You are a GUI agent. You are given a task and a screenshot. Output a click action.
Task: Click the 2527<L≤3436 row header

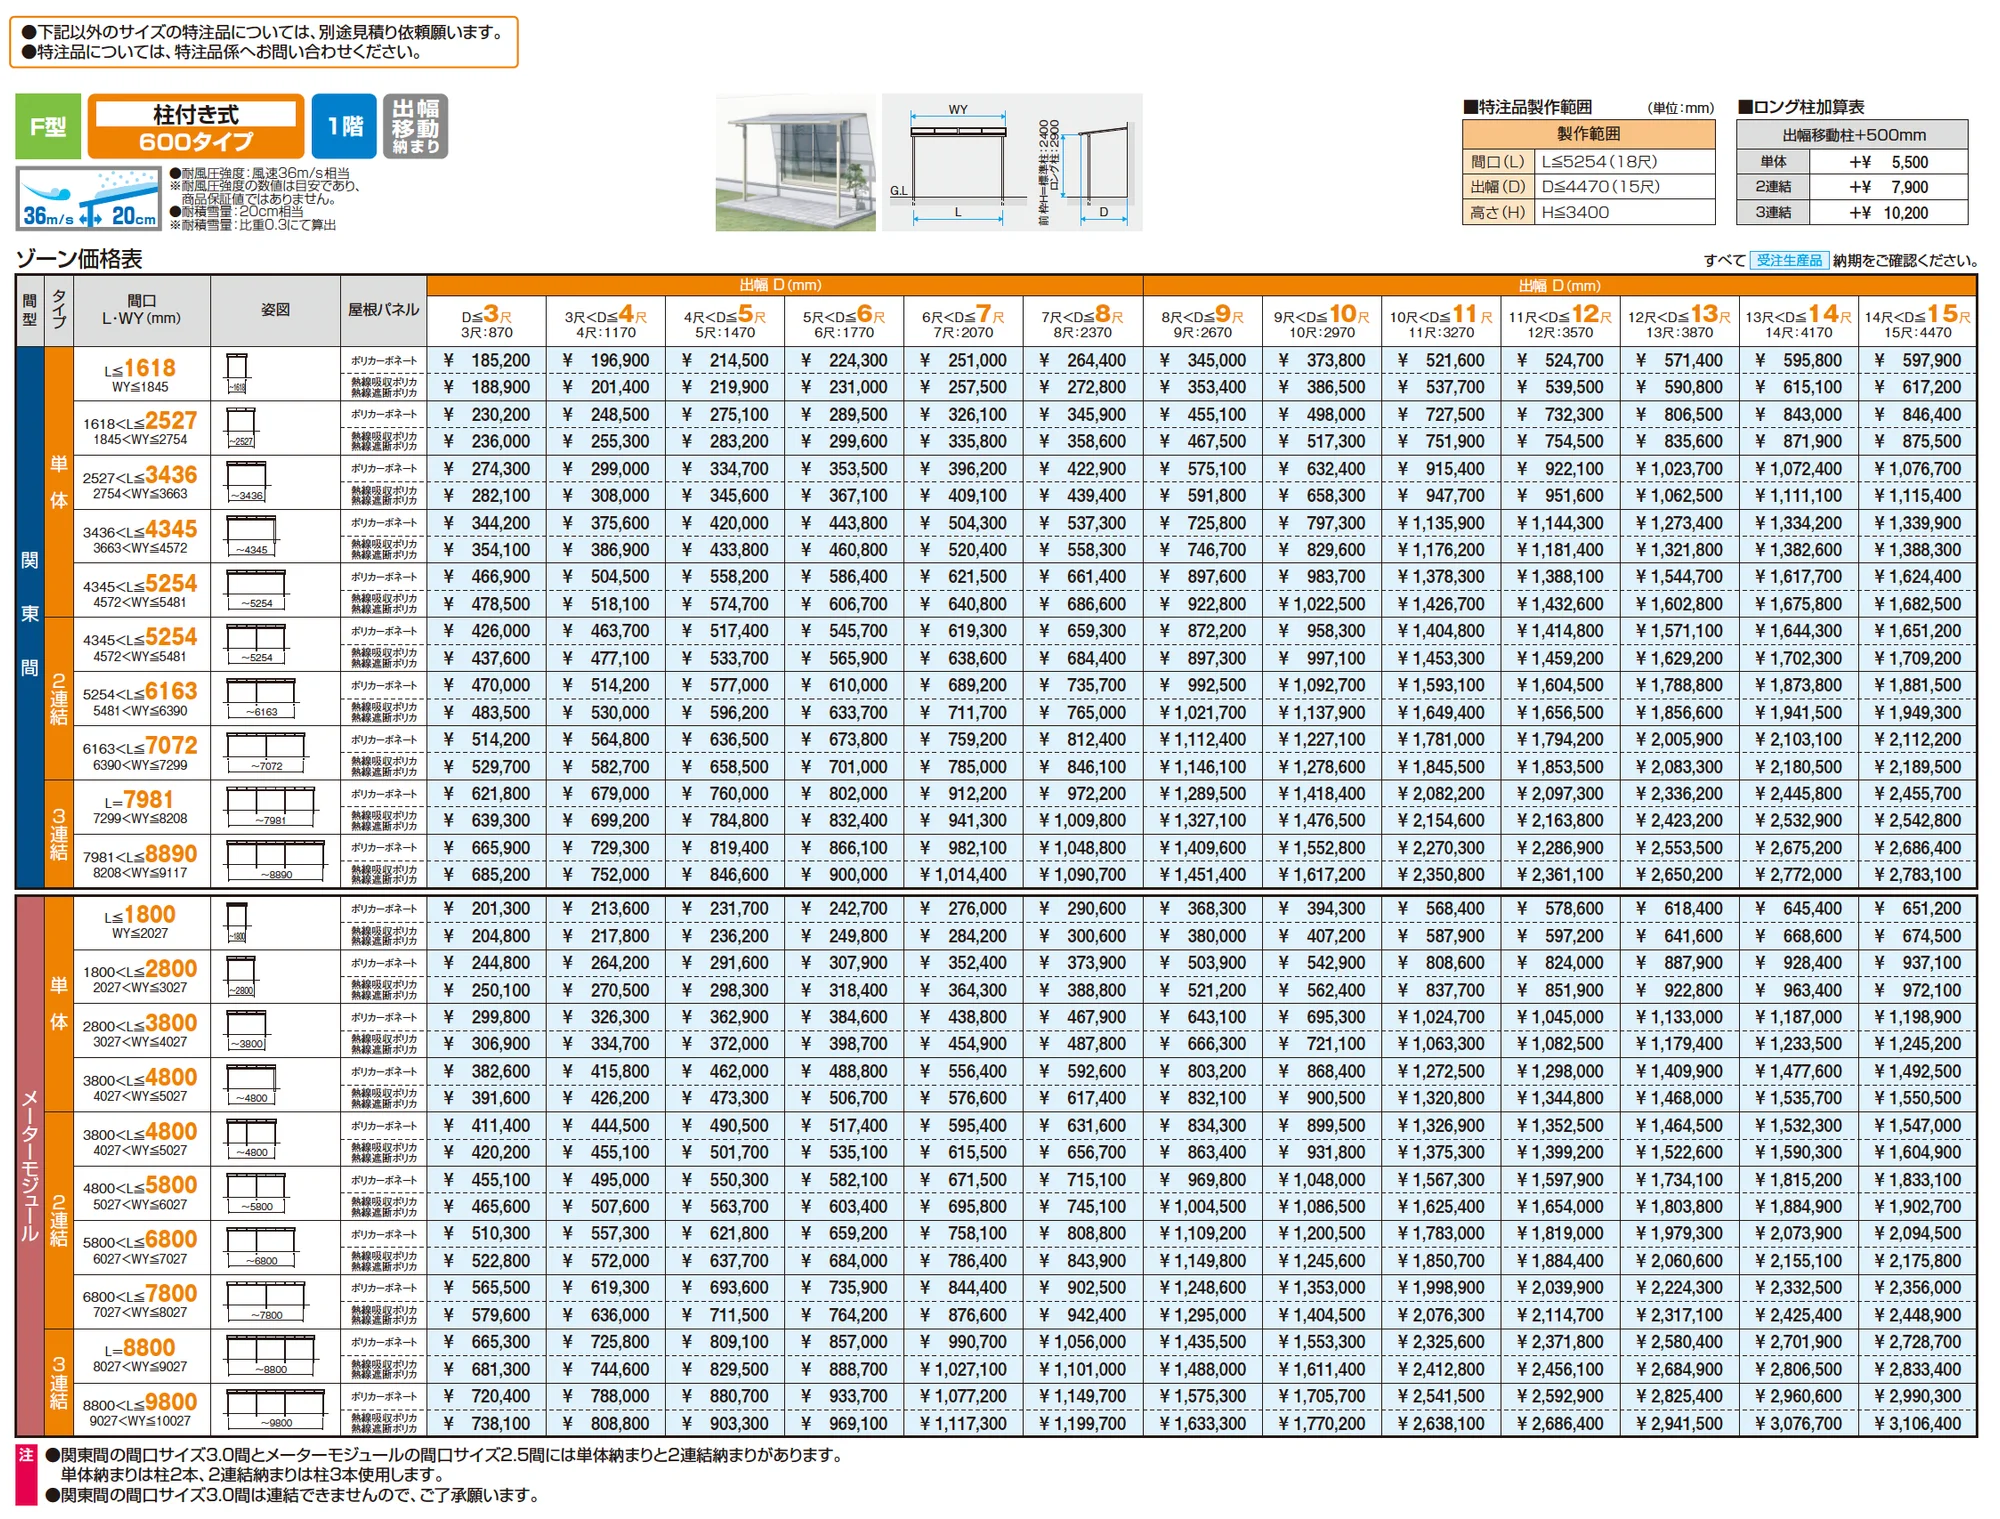pos(141,482)
